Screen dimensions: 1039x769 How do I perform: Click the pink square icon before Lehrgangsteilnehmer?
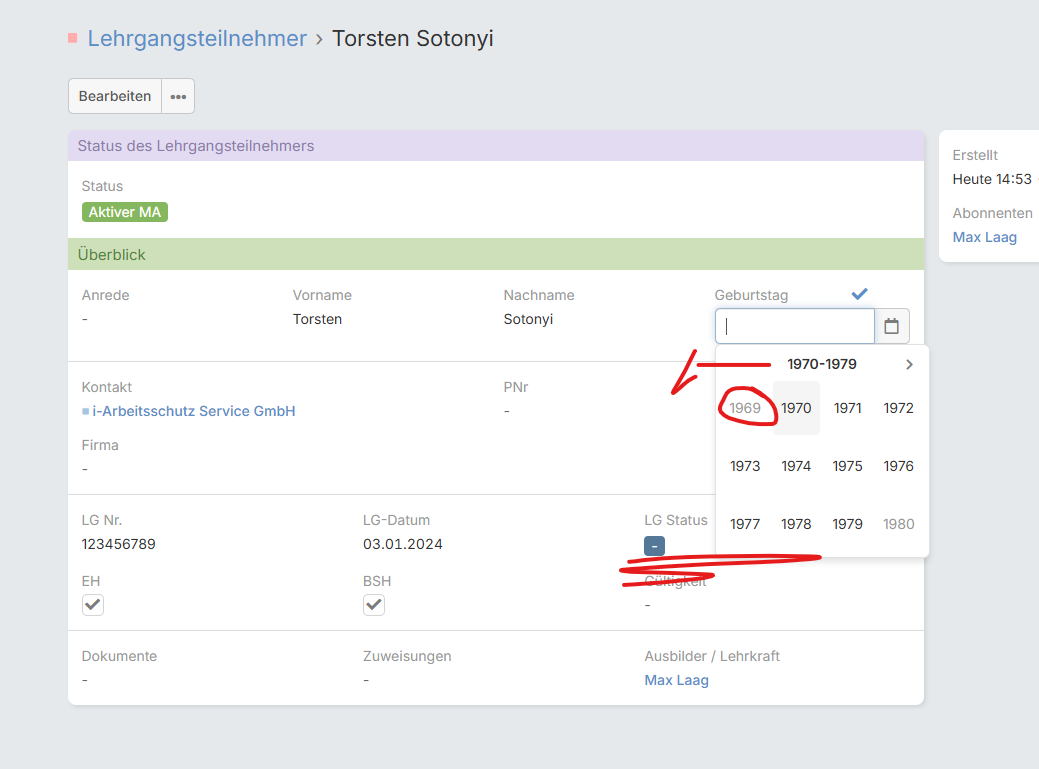[73, 38]
